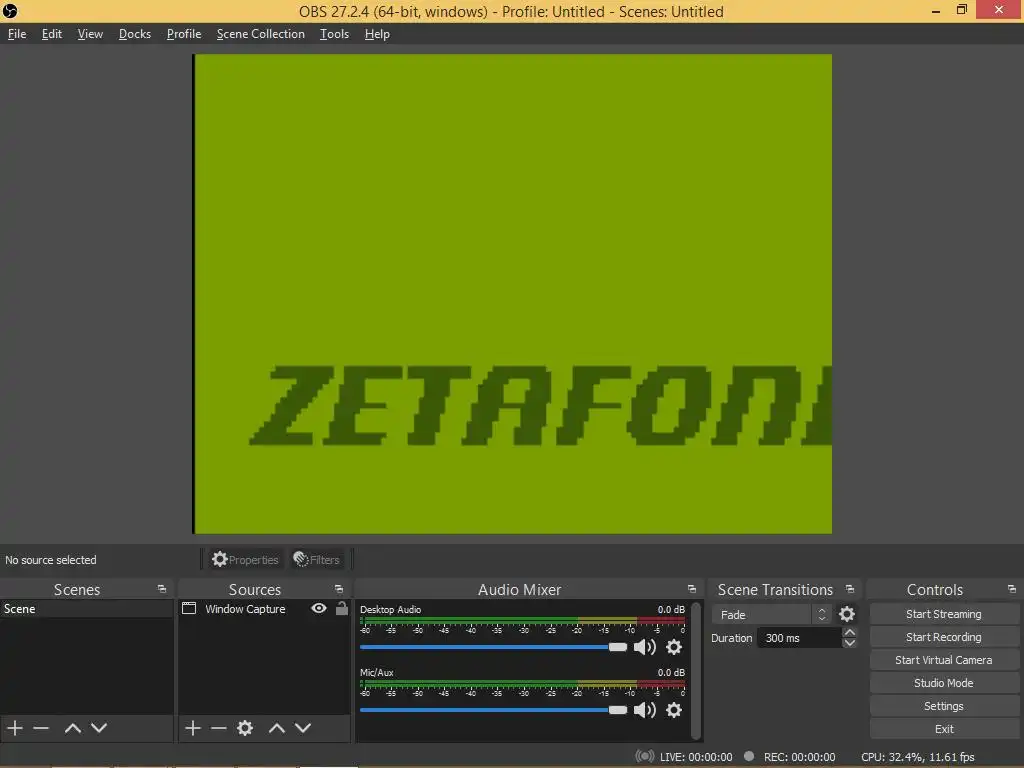The height and width of the screenshot is (768, 1024).
Task: Click the Audio Mixer vertical scrollbar
Action: pos(696,670)
